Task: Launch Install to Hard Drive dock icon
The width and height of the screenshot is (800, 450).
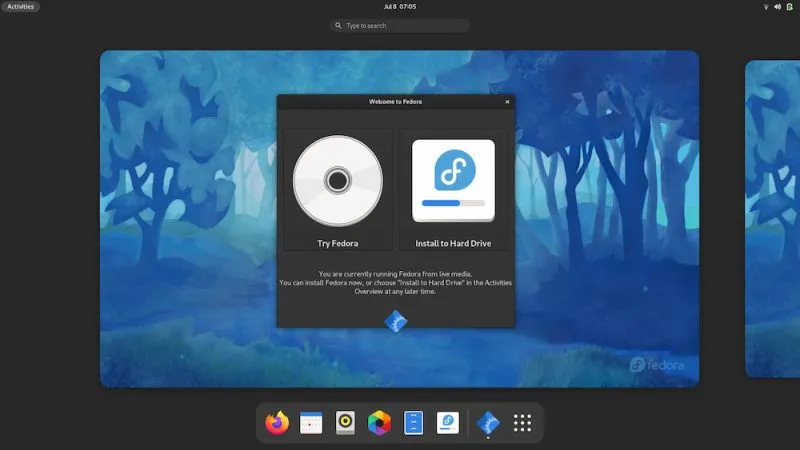Action: pyautogui.click(x=447, y=423)
